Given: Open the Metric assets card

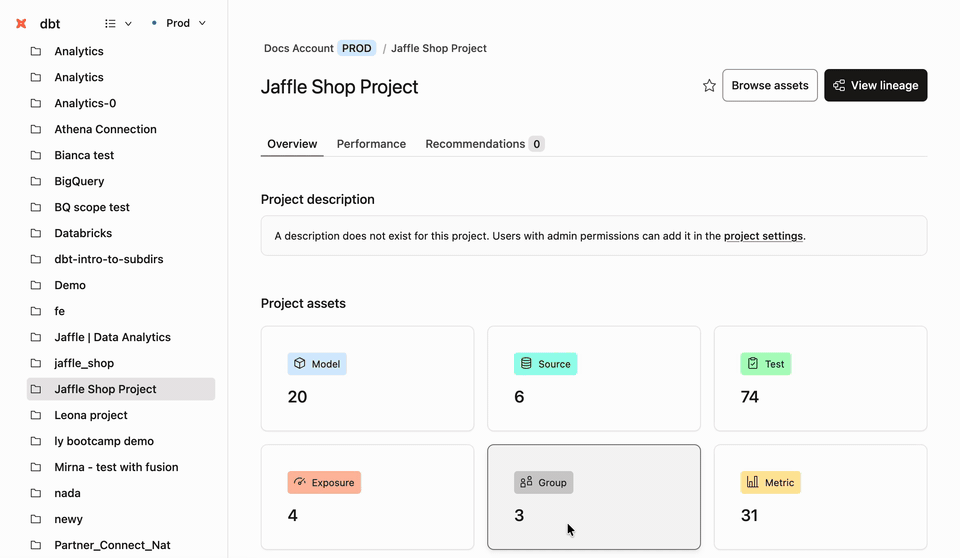Looking at the screenshot, I should 820,497.
